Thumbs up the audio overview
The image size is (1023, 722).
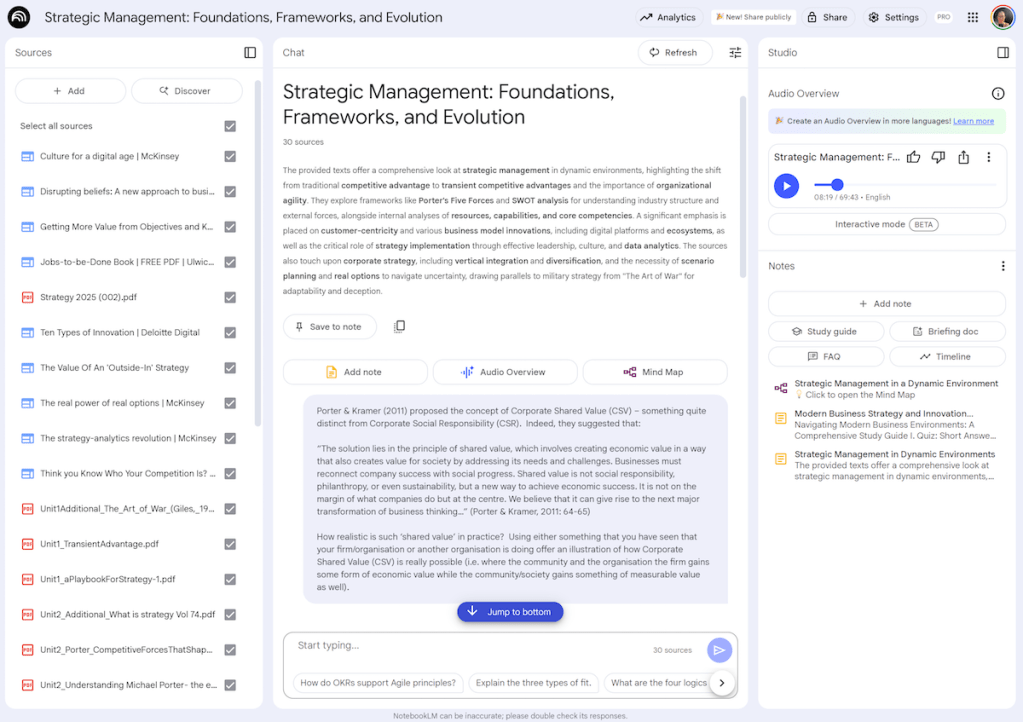913,157
